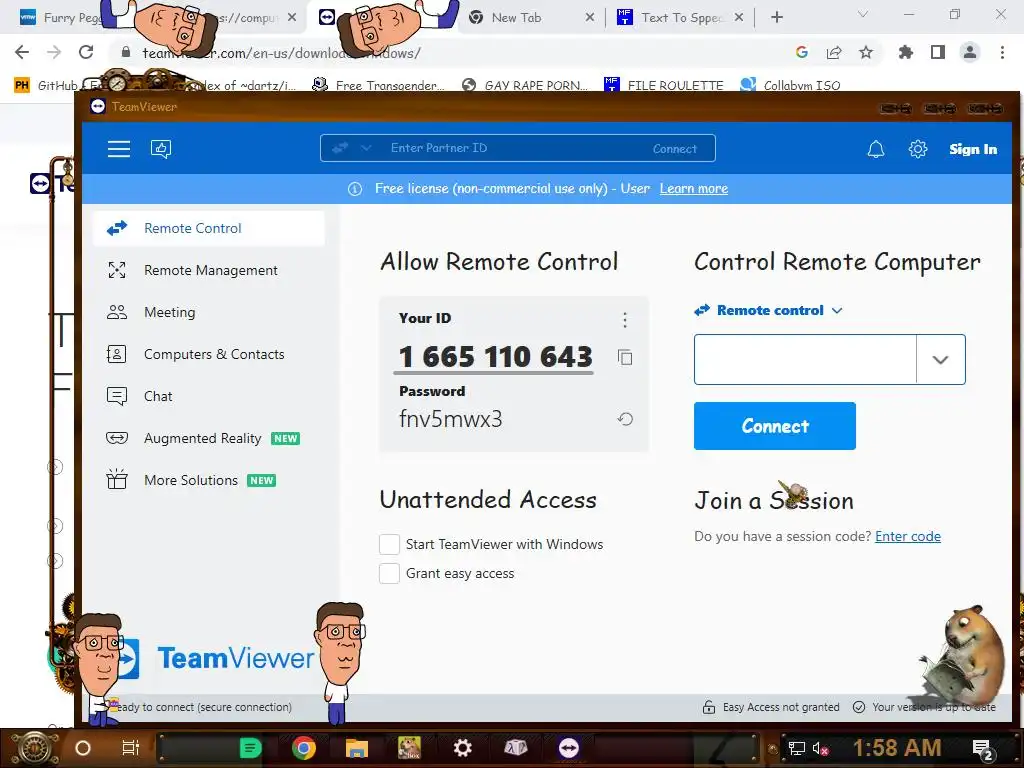Open TeamViewer settings gear
This screenshot has width=1024, height=768.
click(918, 150)
